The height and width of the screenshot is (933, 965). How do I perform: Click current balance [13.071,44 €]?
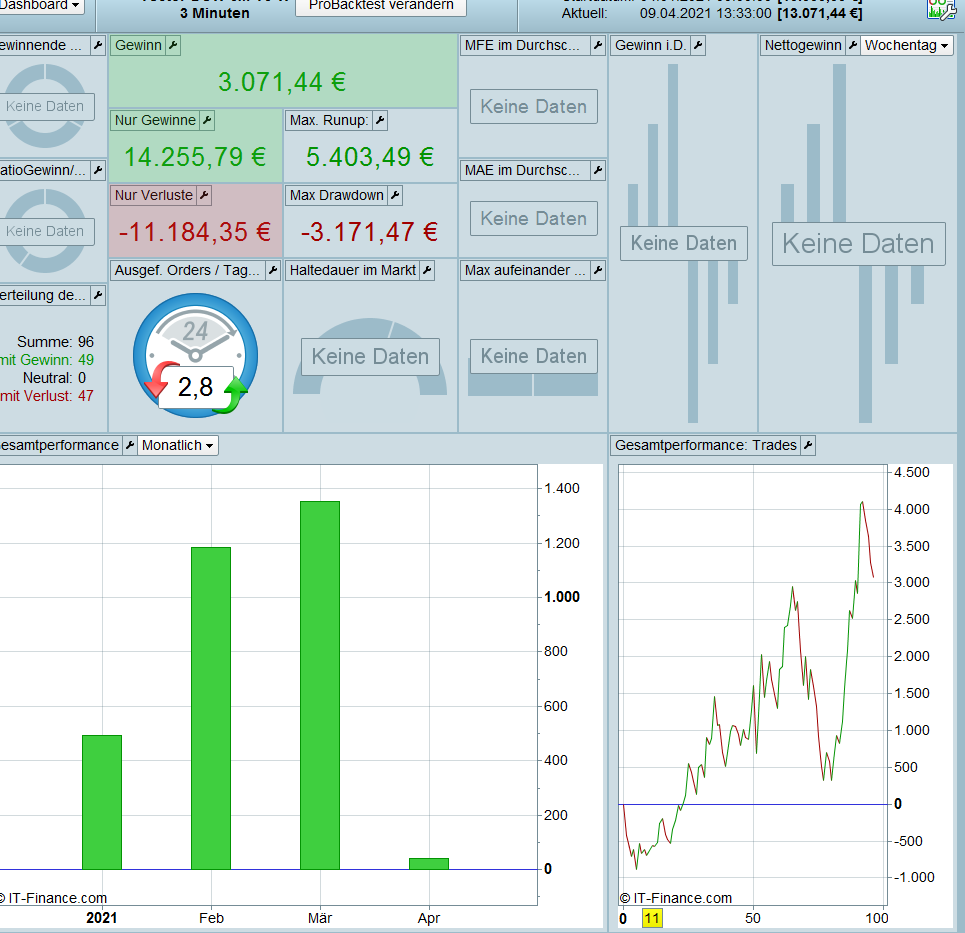(x=820, y=14)
